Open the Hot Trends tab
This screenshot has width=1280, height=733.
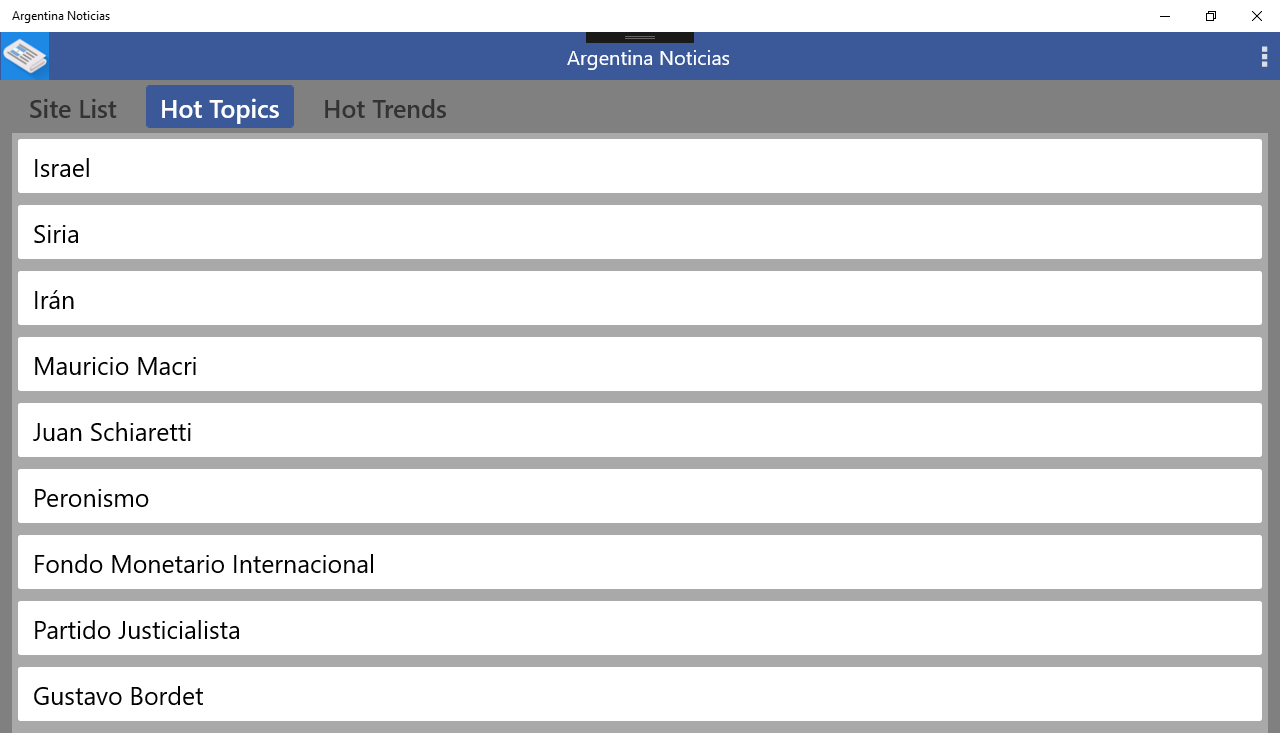pyautogui.click(x=385, y=108)
